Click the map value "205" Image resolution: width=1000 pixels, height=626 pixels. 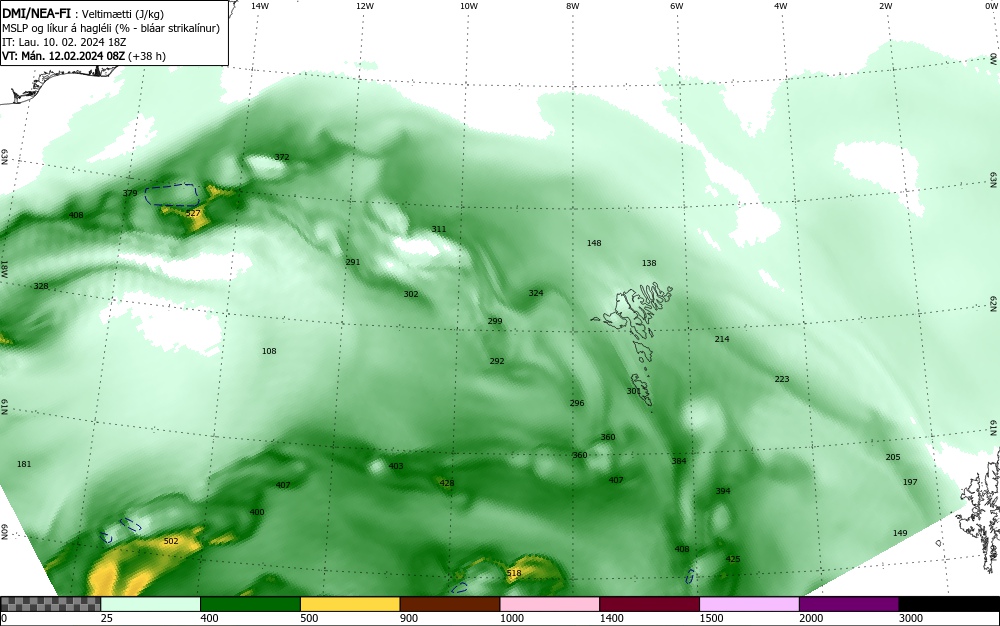click(x=893, y=458)
